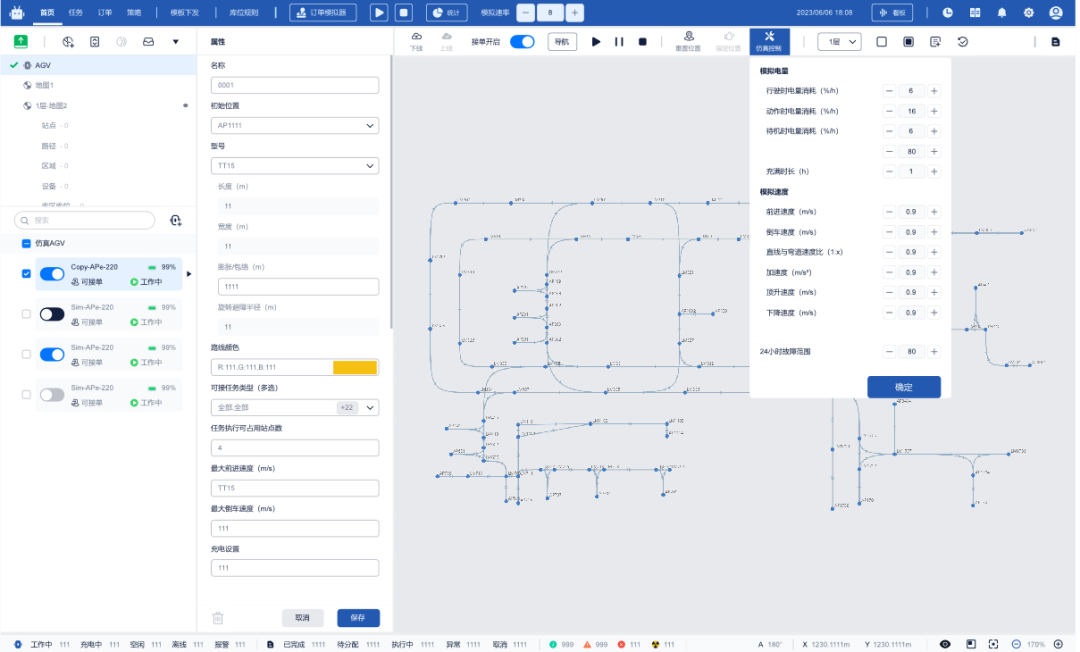
Task: Open the 仿真控制 simulation control tool
Action: pos(769,41)
